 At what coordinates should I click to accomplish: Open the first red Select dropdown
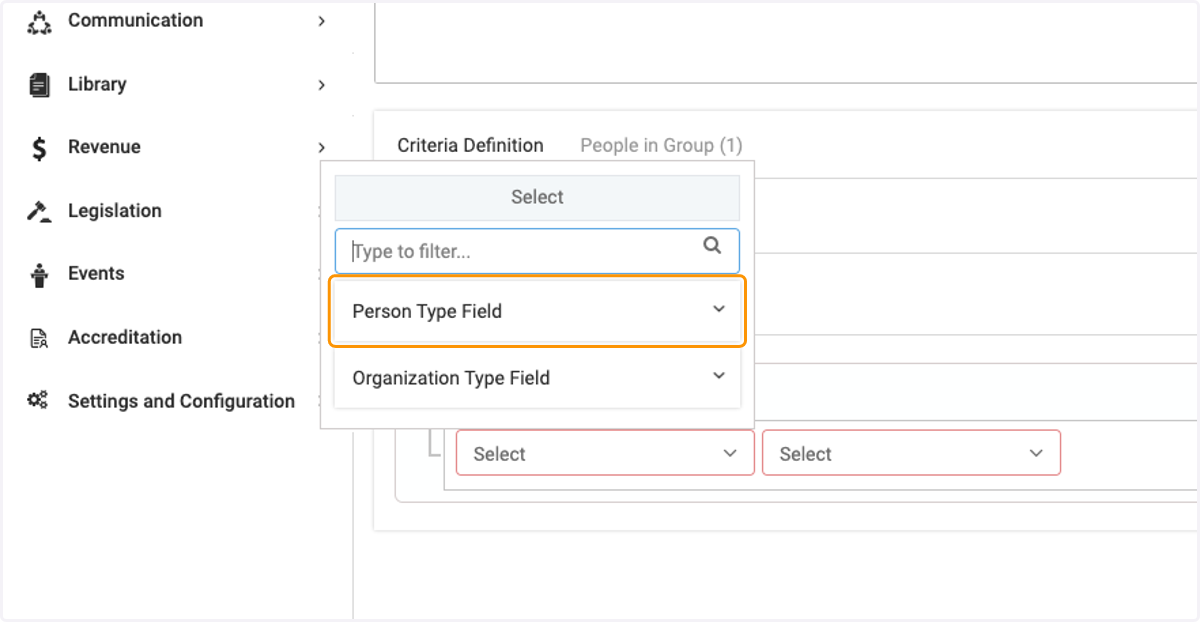point(605,453)
